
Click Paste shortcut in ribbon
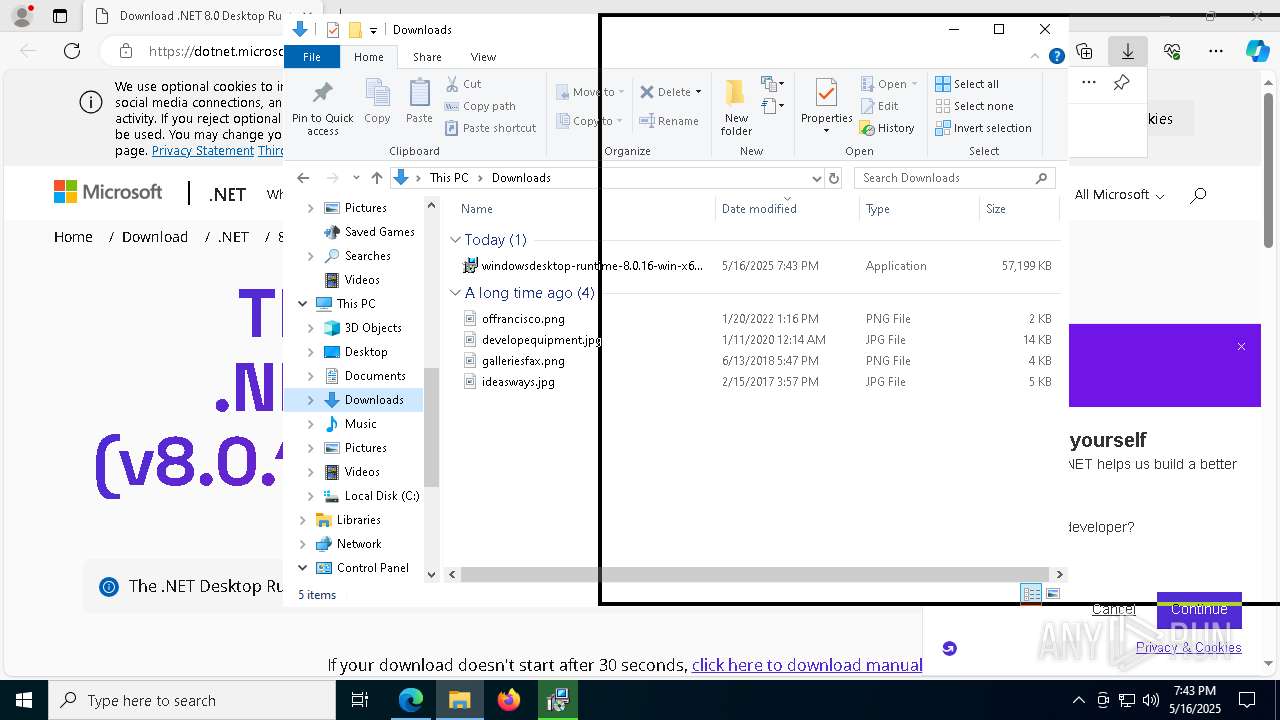pyautogui.click(x=490, y=128)
